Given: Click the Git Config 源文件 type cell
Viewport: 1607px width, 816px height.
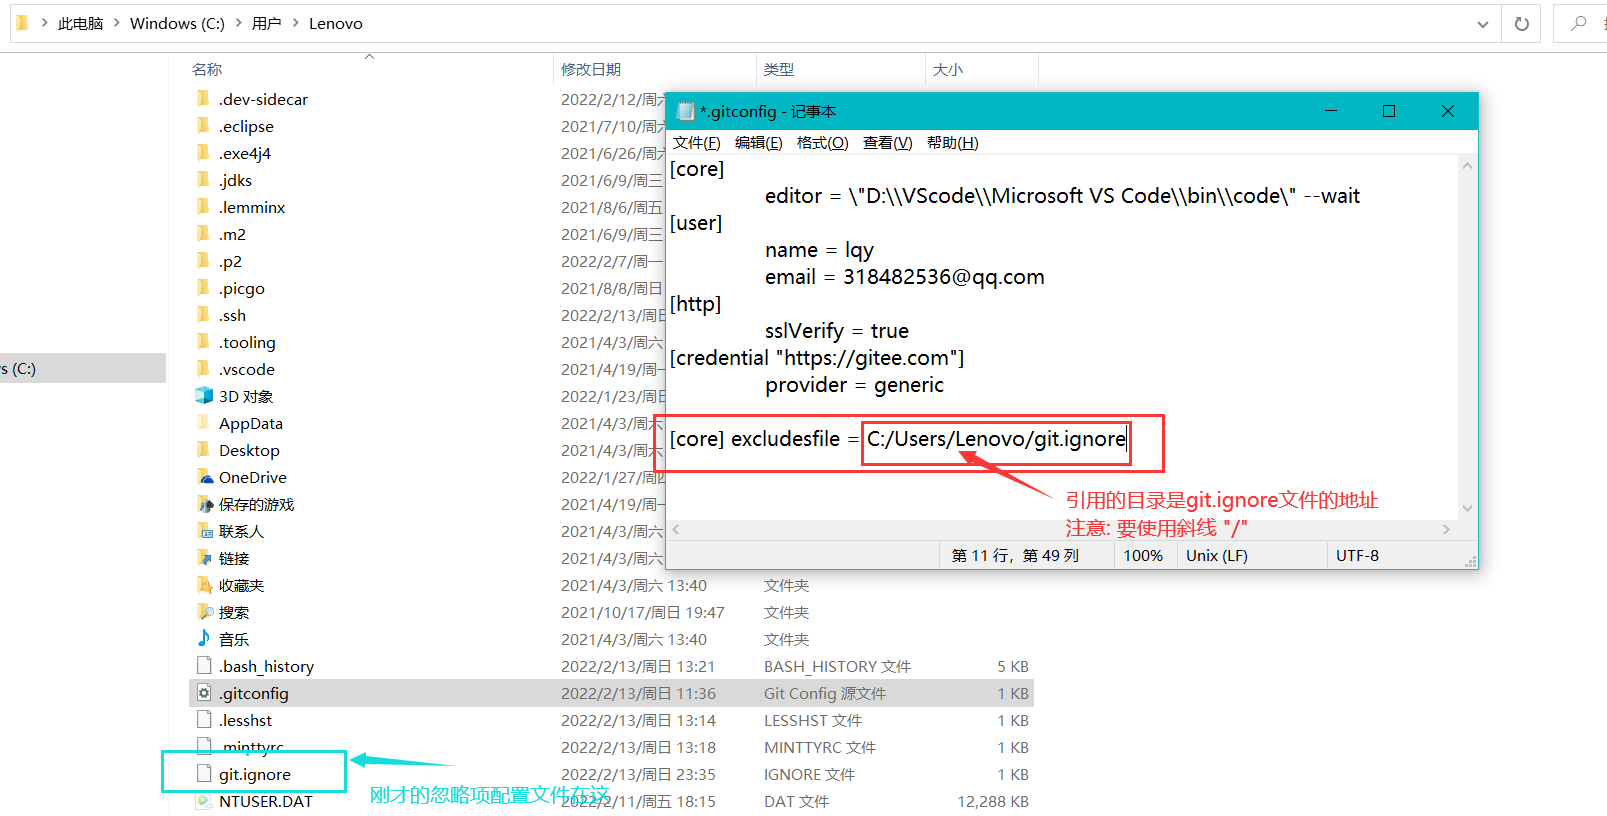Looking at the screenshot, I should pos(825,693).
